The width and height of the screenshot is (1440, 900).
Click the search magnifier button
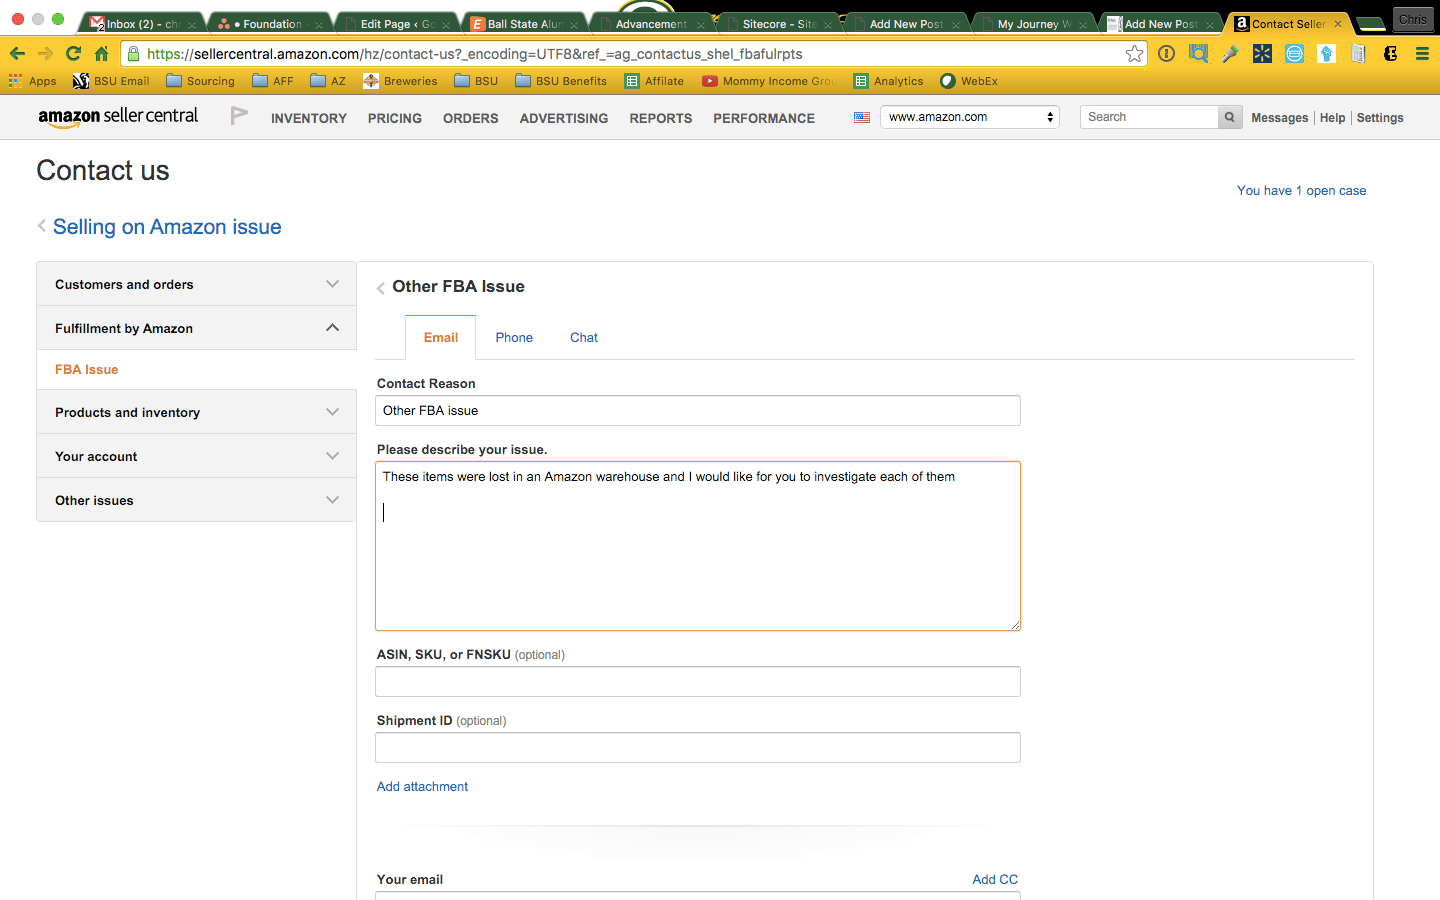pos(1230,117)
